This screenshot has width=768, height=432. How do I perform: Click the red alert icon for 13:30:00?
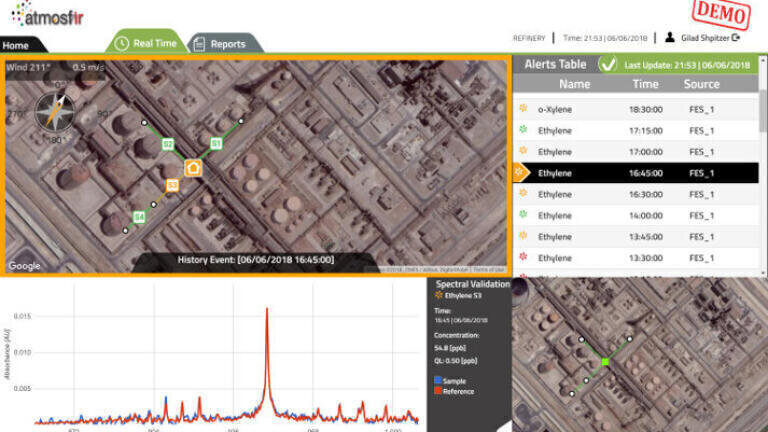tap(523, 257)
